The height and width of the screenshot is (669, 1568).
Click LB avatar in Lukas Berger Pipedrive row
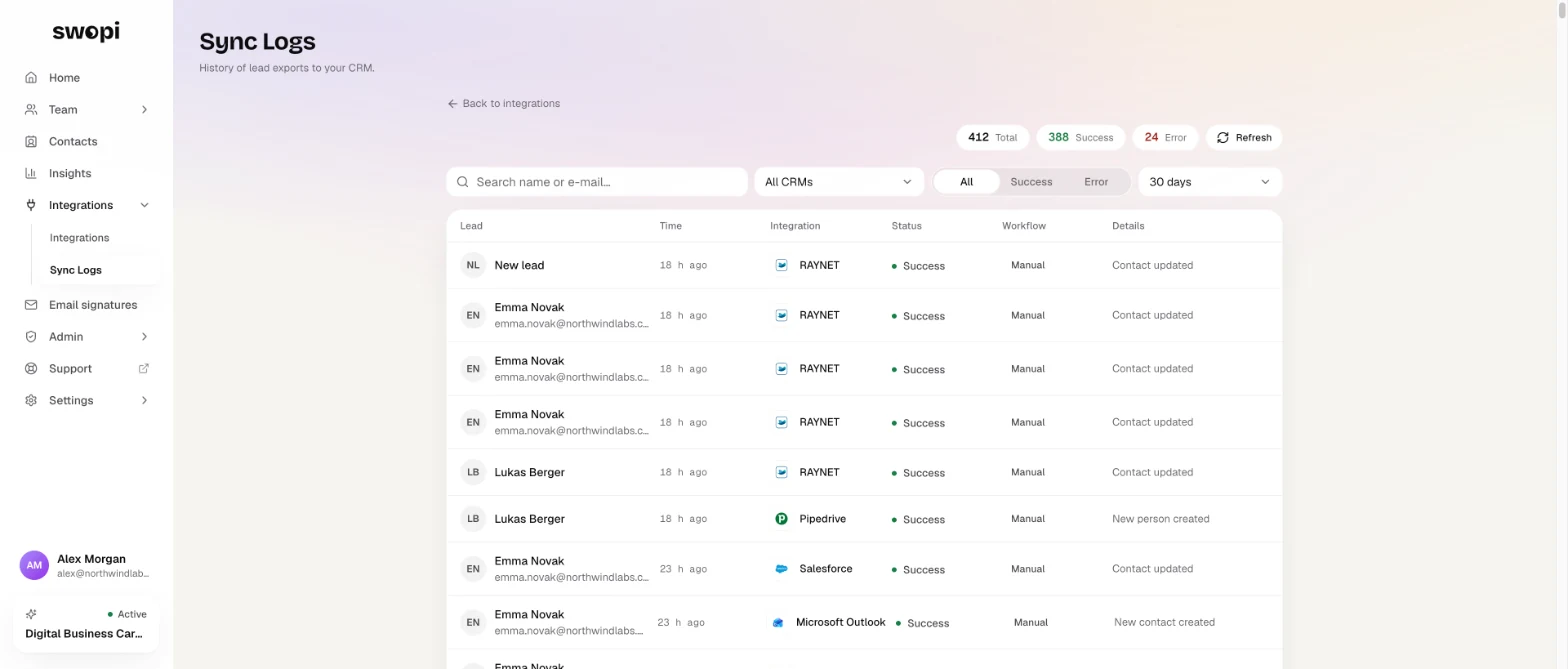click(473, 519)
